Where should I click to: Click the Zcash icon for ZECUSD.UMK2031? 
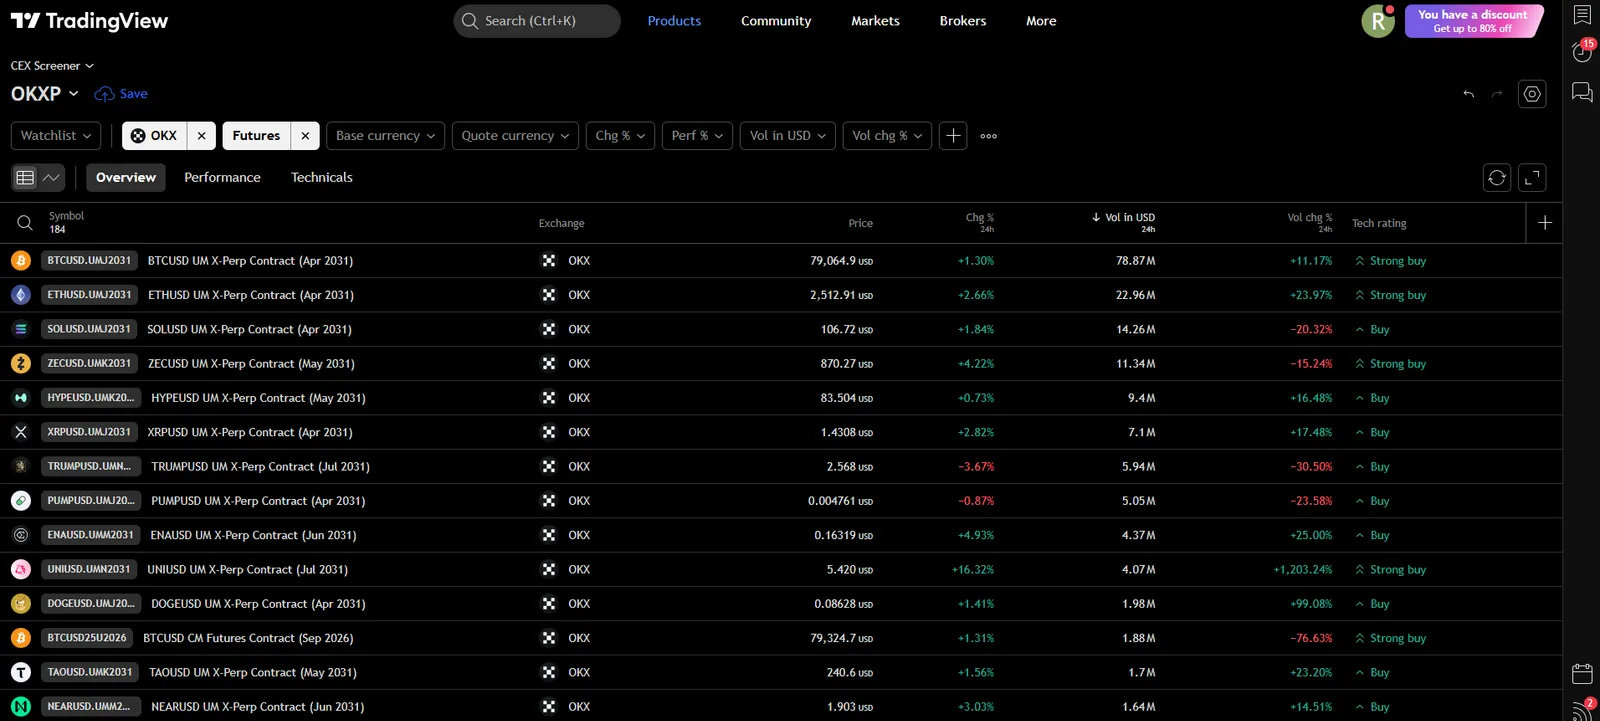(x=21, y=364)
